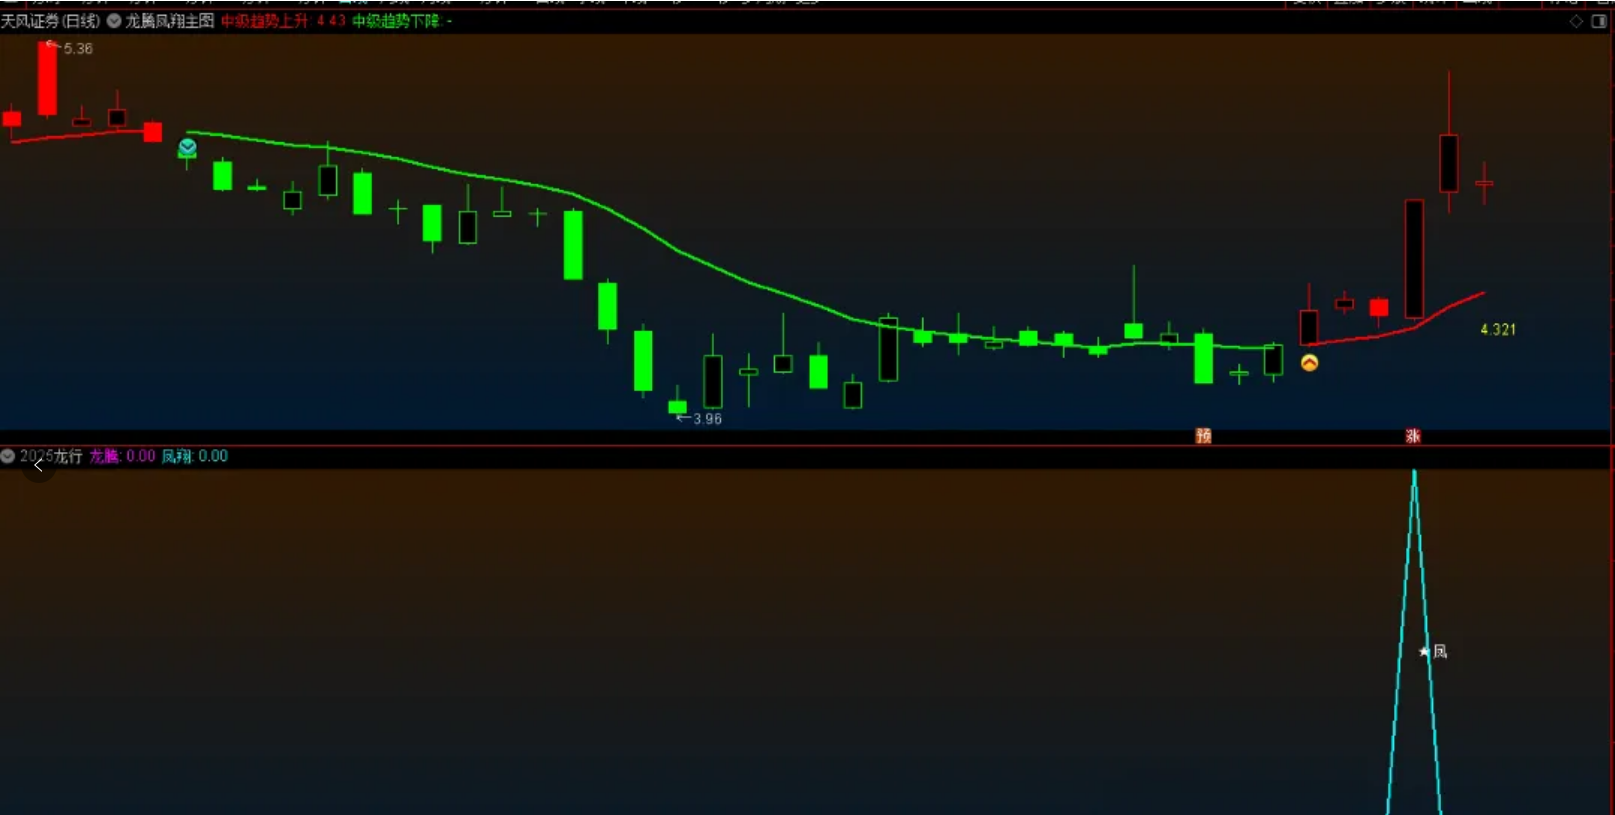The width and height of the screenshot is (1615, 815).
Task: Click the tall red candlestick near 5.36
Action: [x=47, y=78]
